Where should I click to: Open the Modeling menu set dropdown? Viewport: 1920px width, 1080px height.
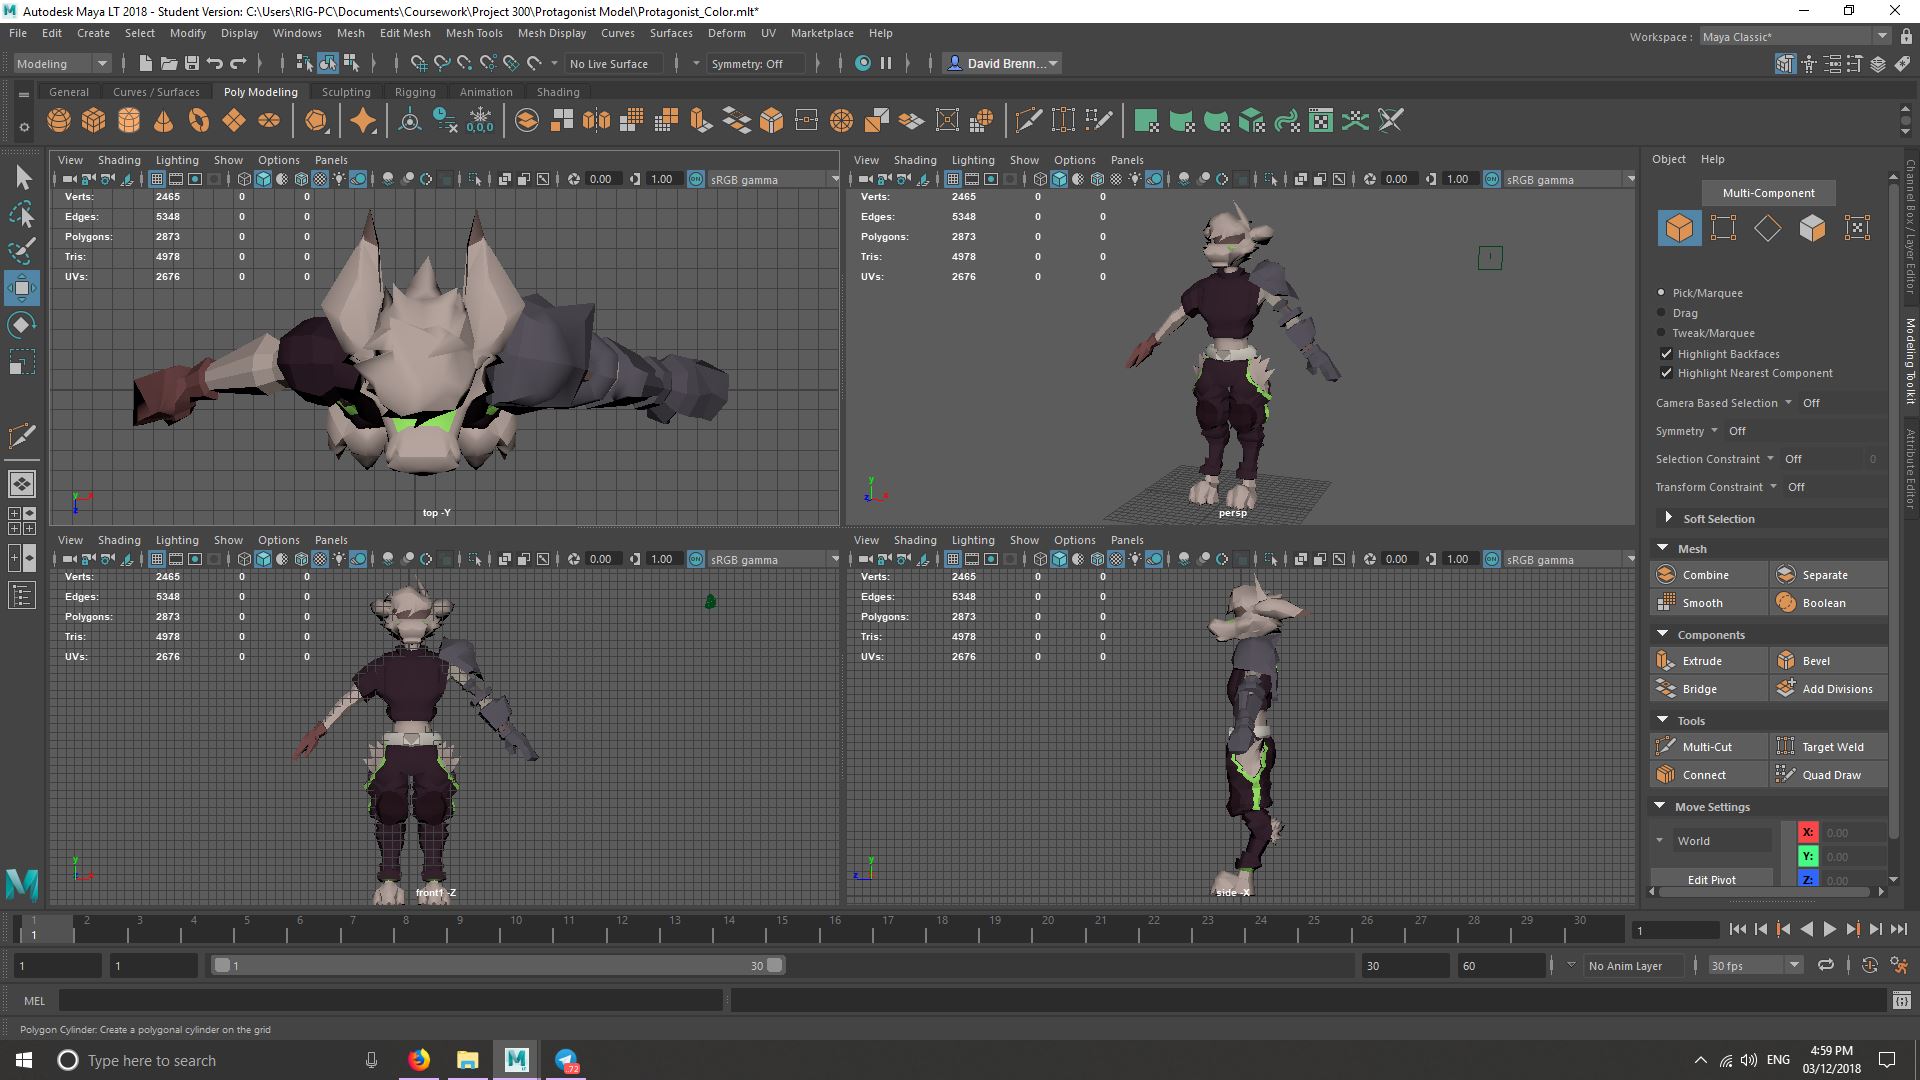point(61,63)
